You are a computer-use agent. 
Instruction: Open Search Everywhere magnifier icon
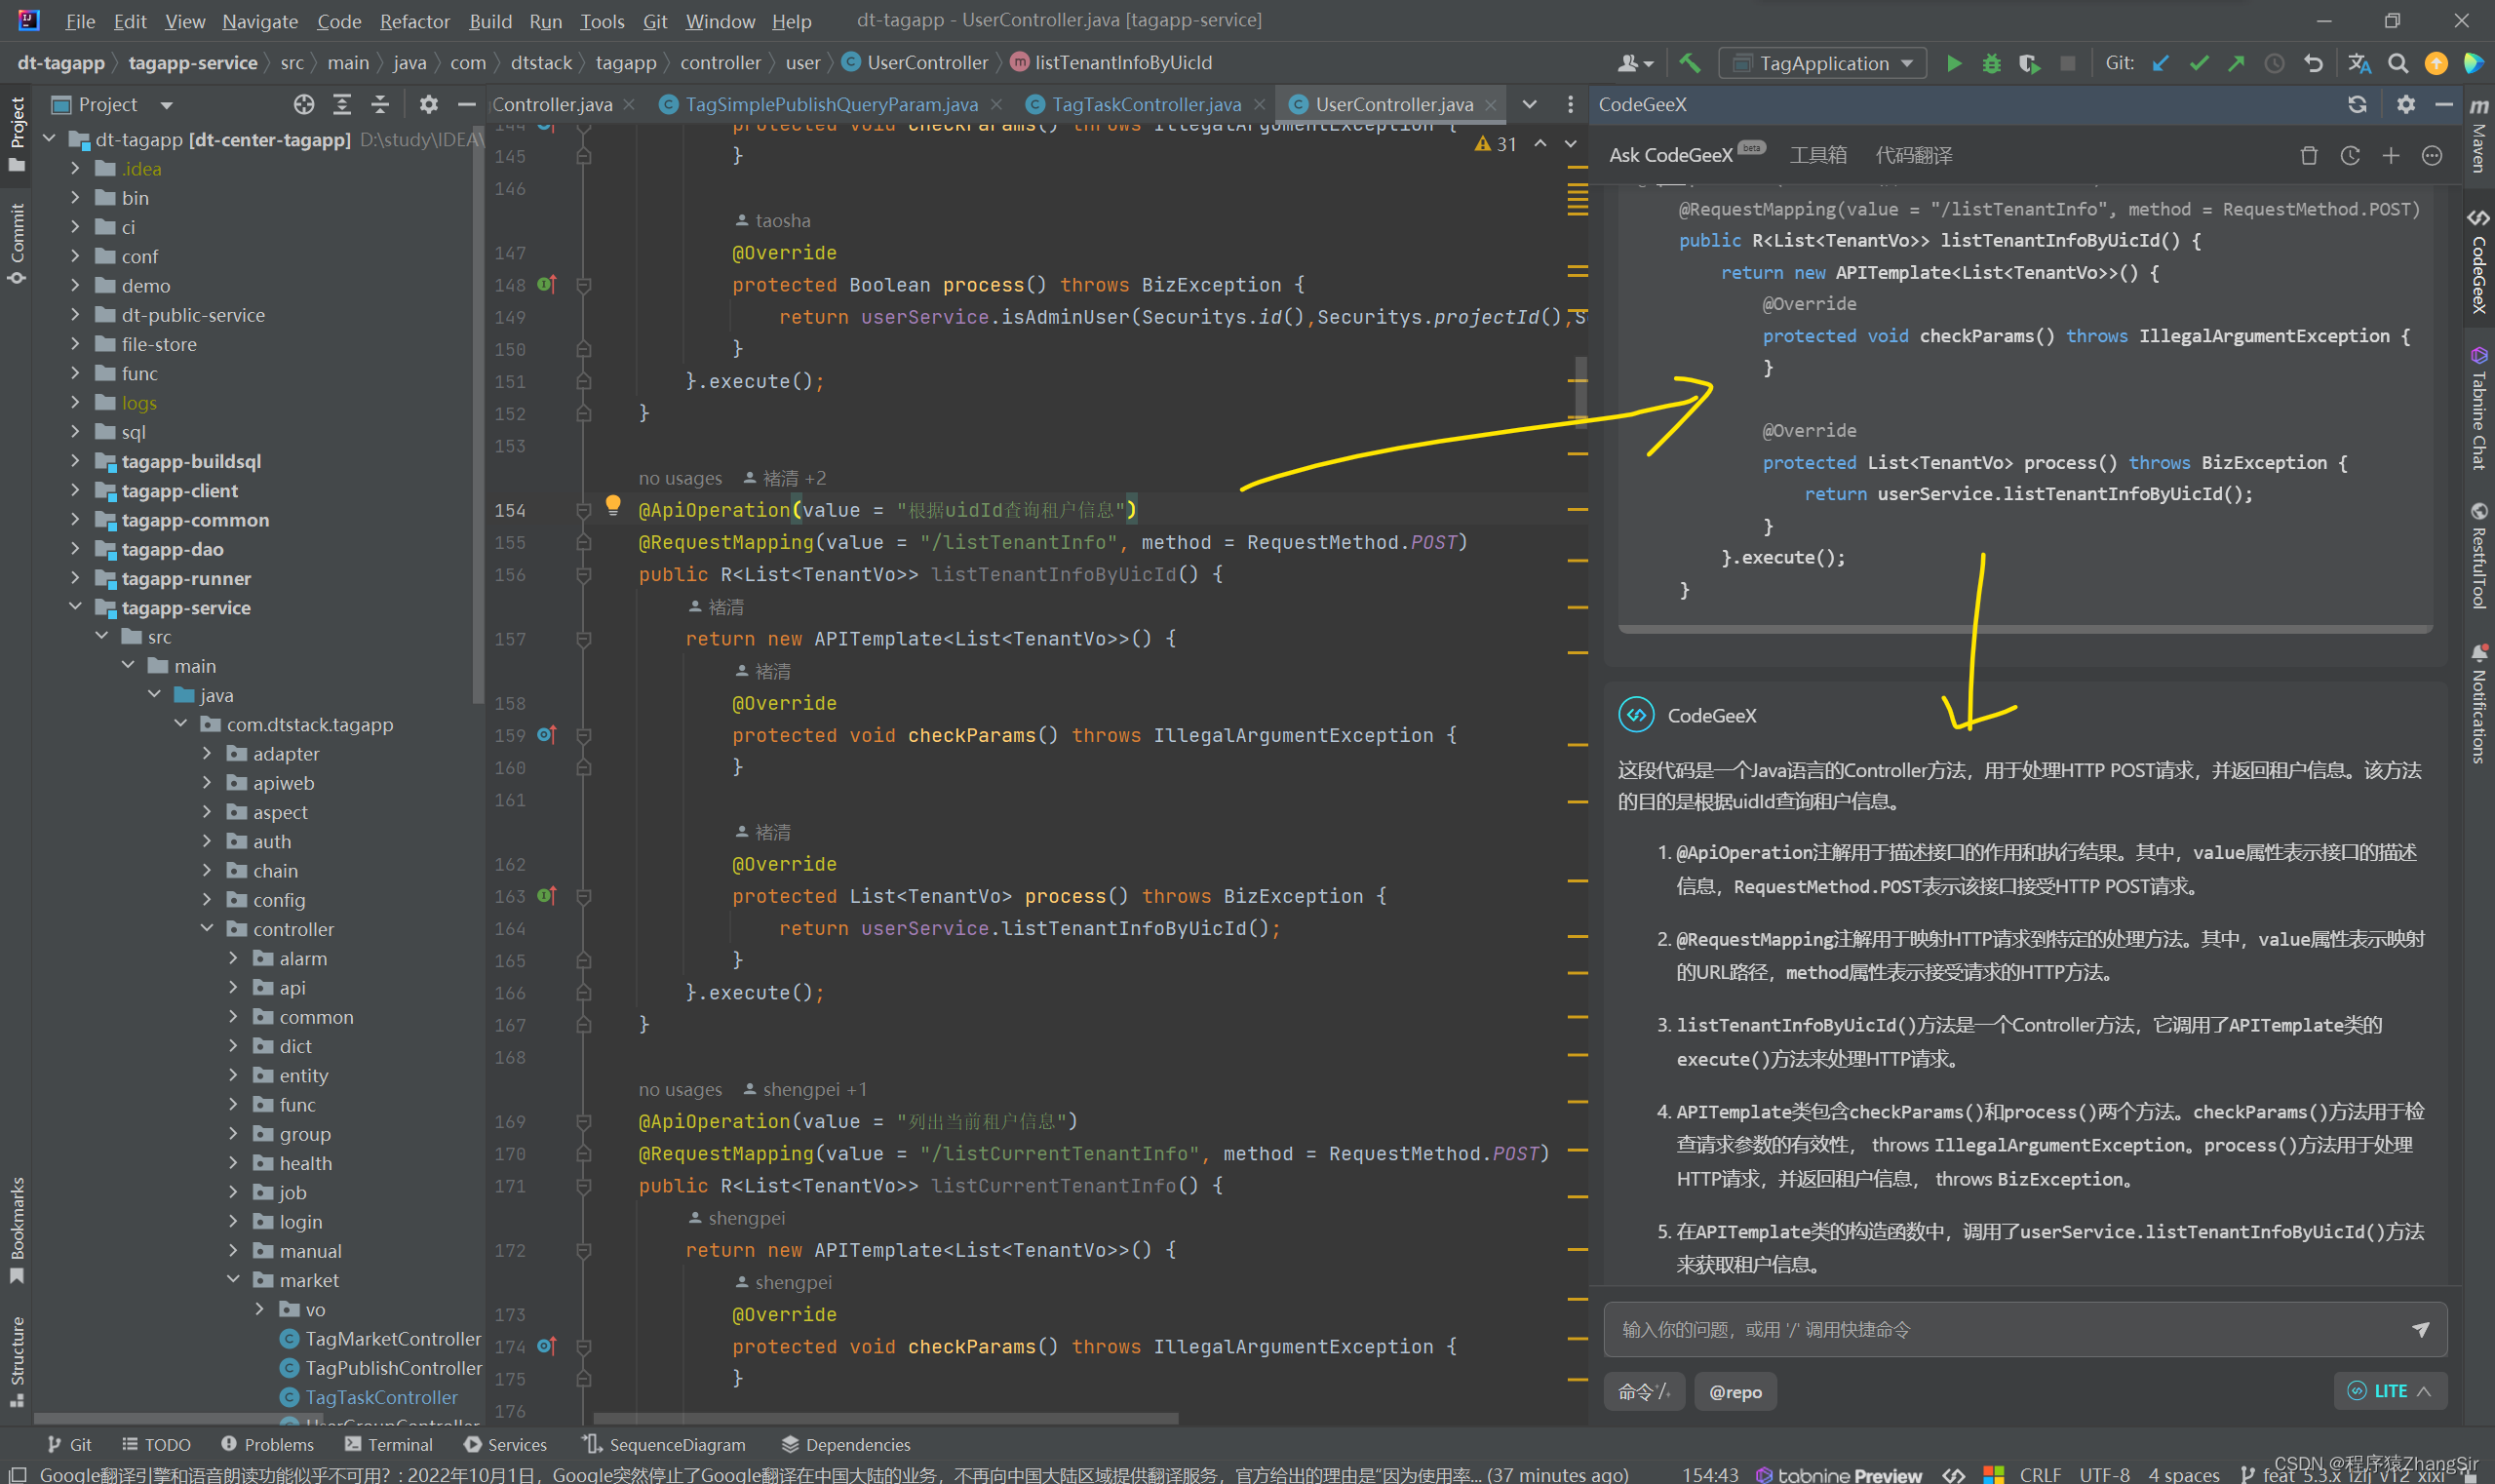click(2397, 63)
